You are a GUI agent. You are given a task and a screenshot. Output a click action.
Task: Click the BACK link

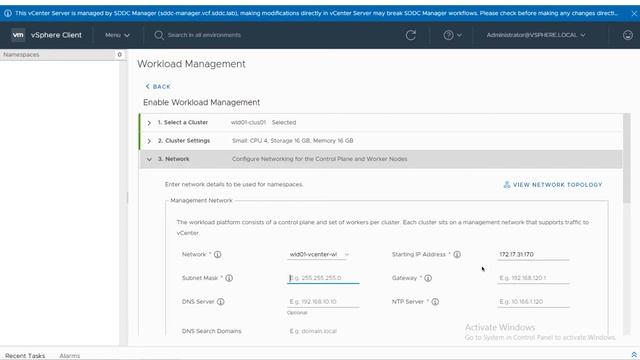click(x=158, y=87)
